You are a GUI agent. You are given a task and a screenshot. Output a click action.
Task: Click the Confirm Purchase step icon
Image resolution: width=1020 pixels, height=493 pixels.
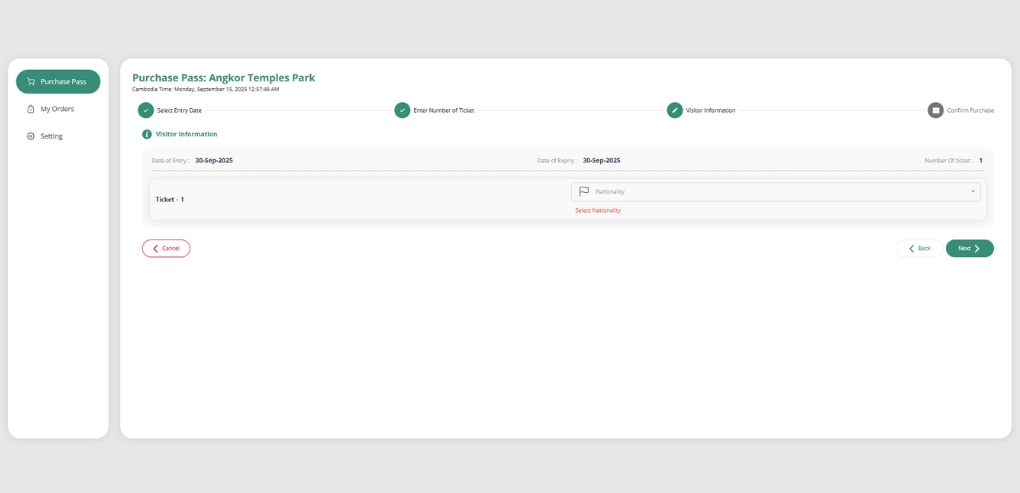pos(935,111)
